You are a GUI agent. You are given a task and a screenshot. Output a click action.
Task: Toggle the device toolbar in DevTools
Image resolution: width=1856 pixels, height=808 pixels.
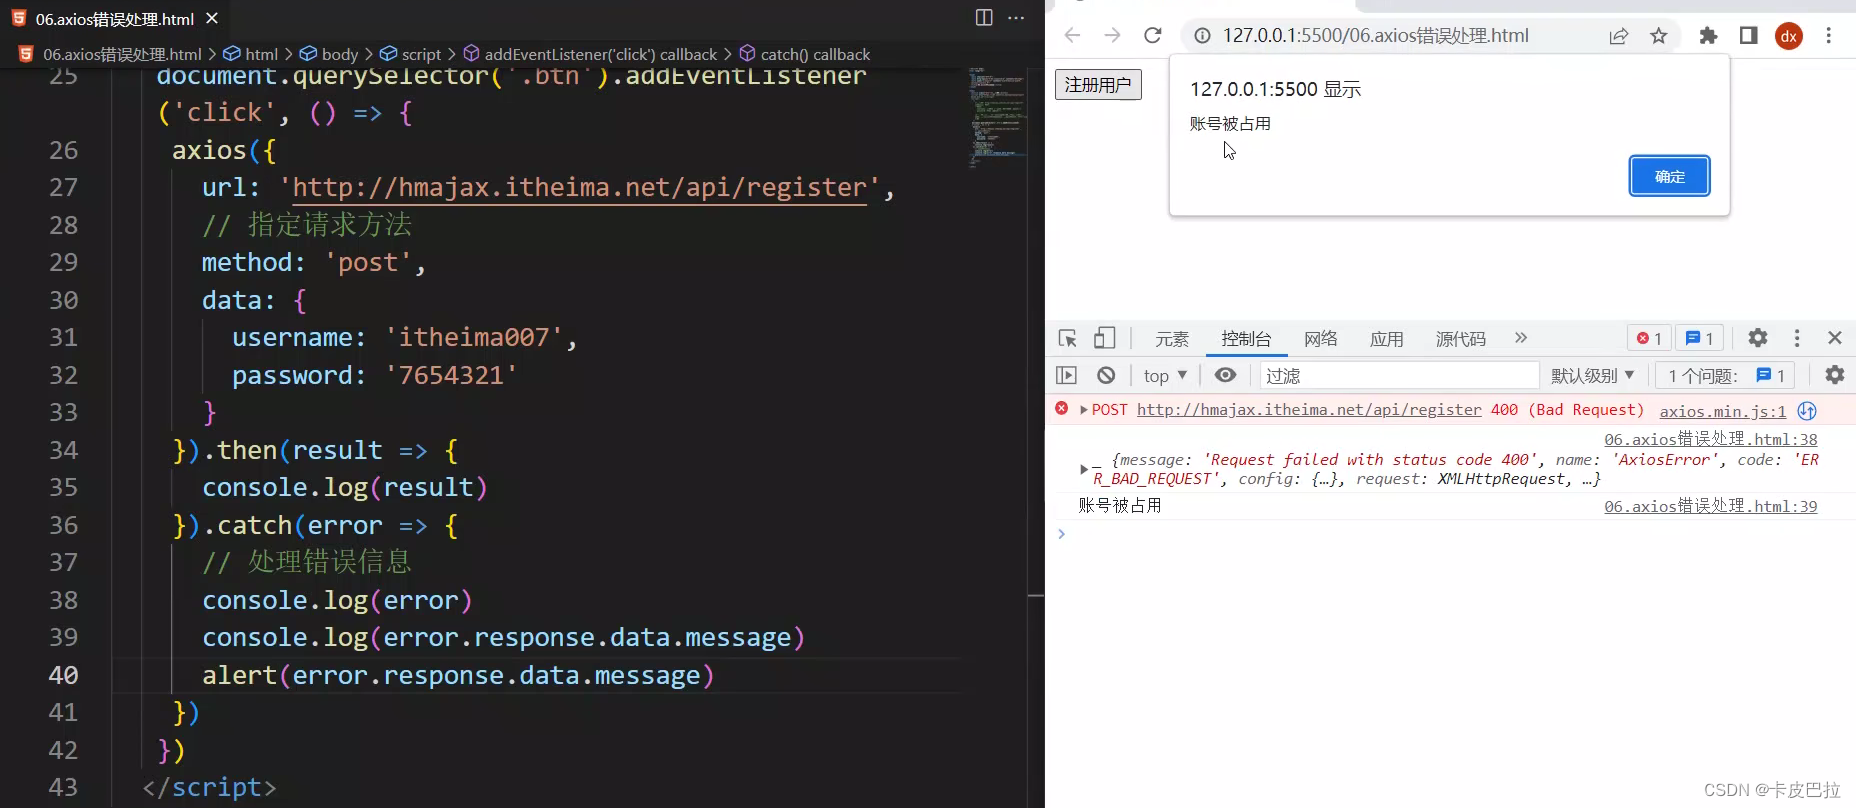coord(1104,338)
